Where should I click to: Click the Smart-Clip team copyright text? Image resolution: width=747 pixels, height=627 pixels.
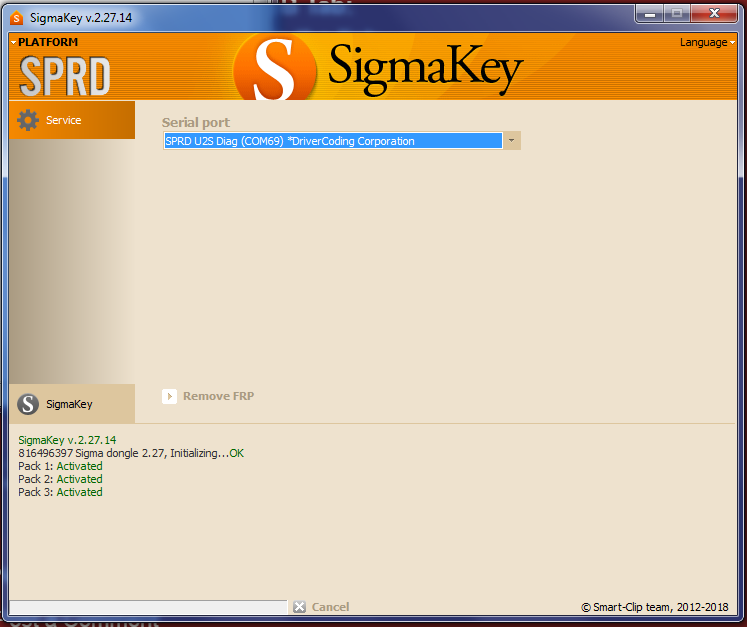pos(655,607)
